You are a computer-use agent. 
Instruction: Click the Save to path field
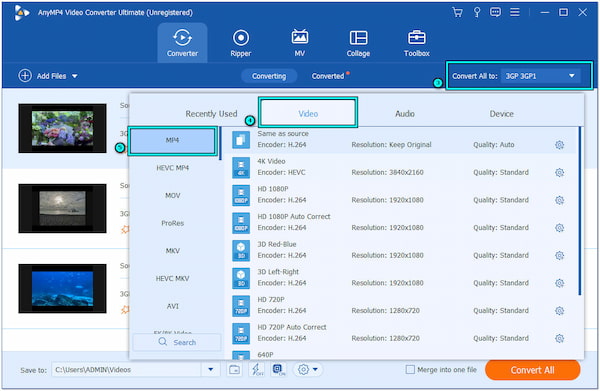click(x=126, y=370)
